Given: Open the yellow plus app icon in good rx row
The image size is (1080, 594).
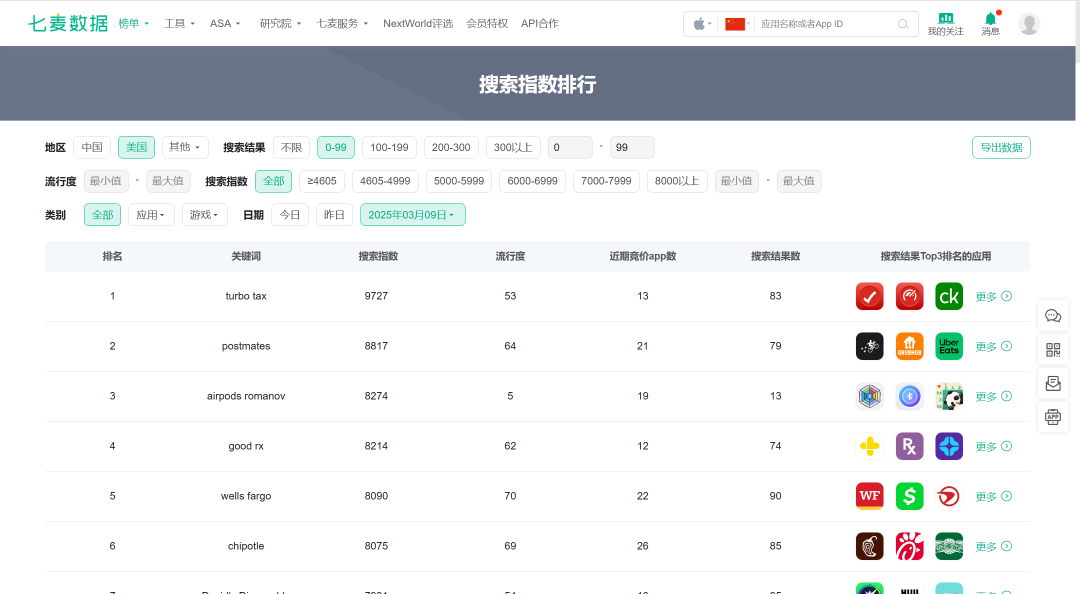Looking at the screenshot, I should [869, 446].
